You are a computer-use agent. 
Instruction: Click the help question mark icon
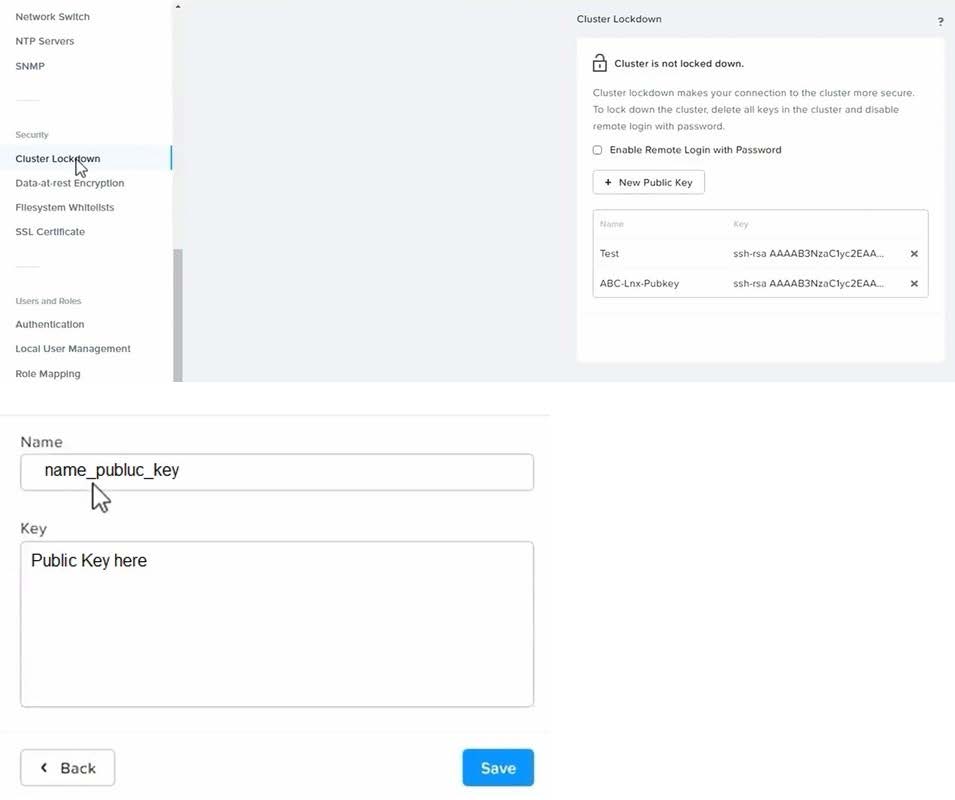(x=940, y=22)
